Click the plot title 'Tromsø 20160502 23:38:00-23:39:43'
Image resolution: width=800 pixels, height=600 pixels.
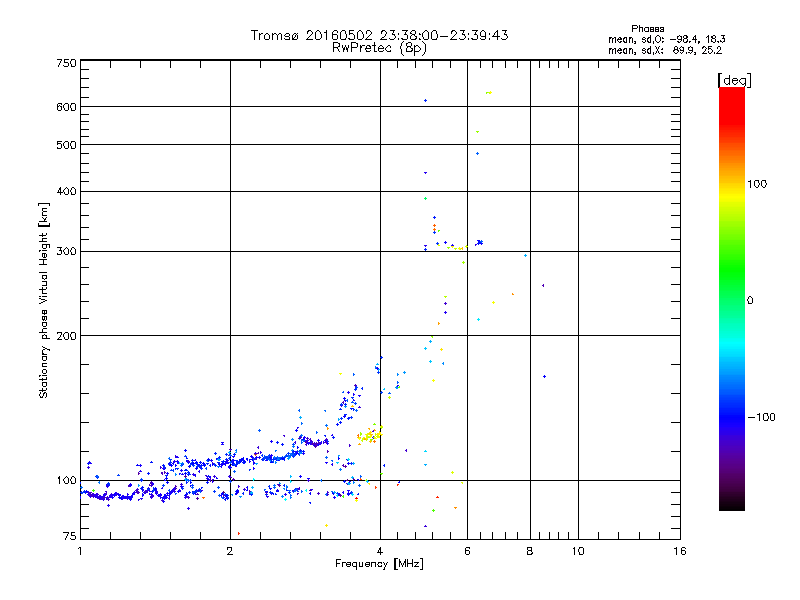click(x=379, y=35)
